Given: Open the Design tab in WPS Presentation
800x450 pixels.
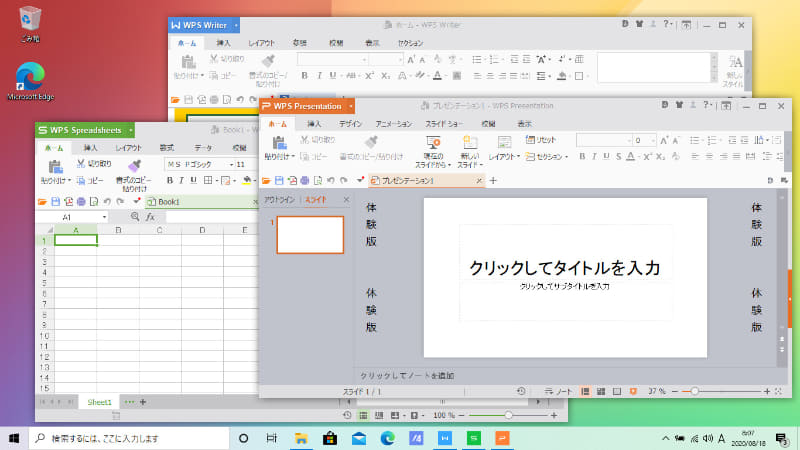Looking at the screenshot, I should (350, 124).
